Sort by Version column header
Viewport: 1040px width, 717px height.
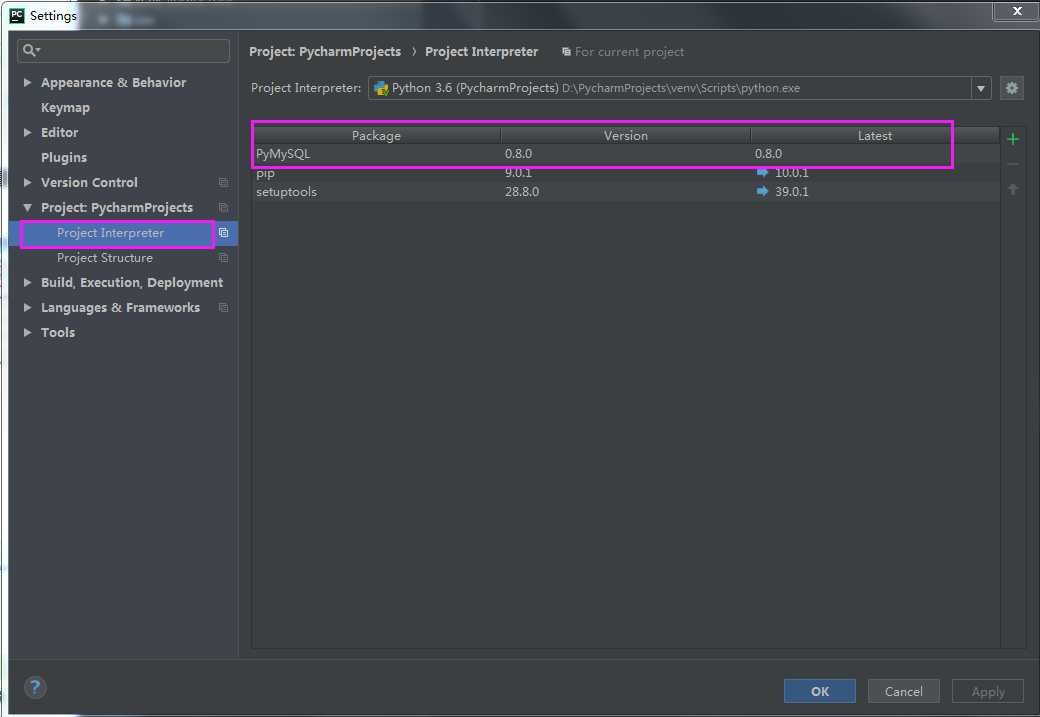[x=625, y=135]
